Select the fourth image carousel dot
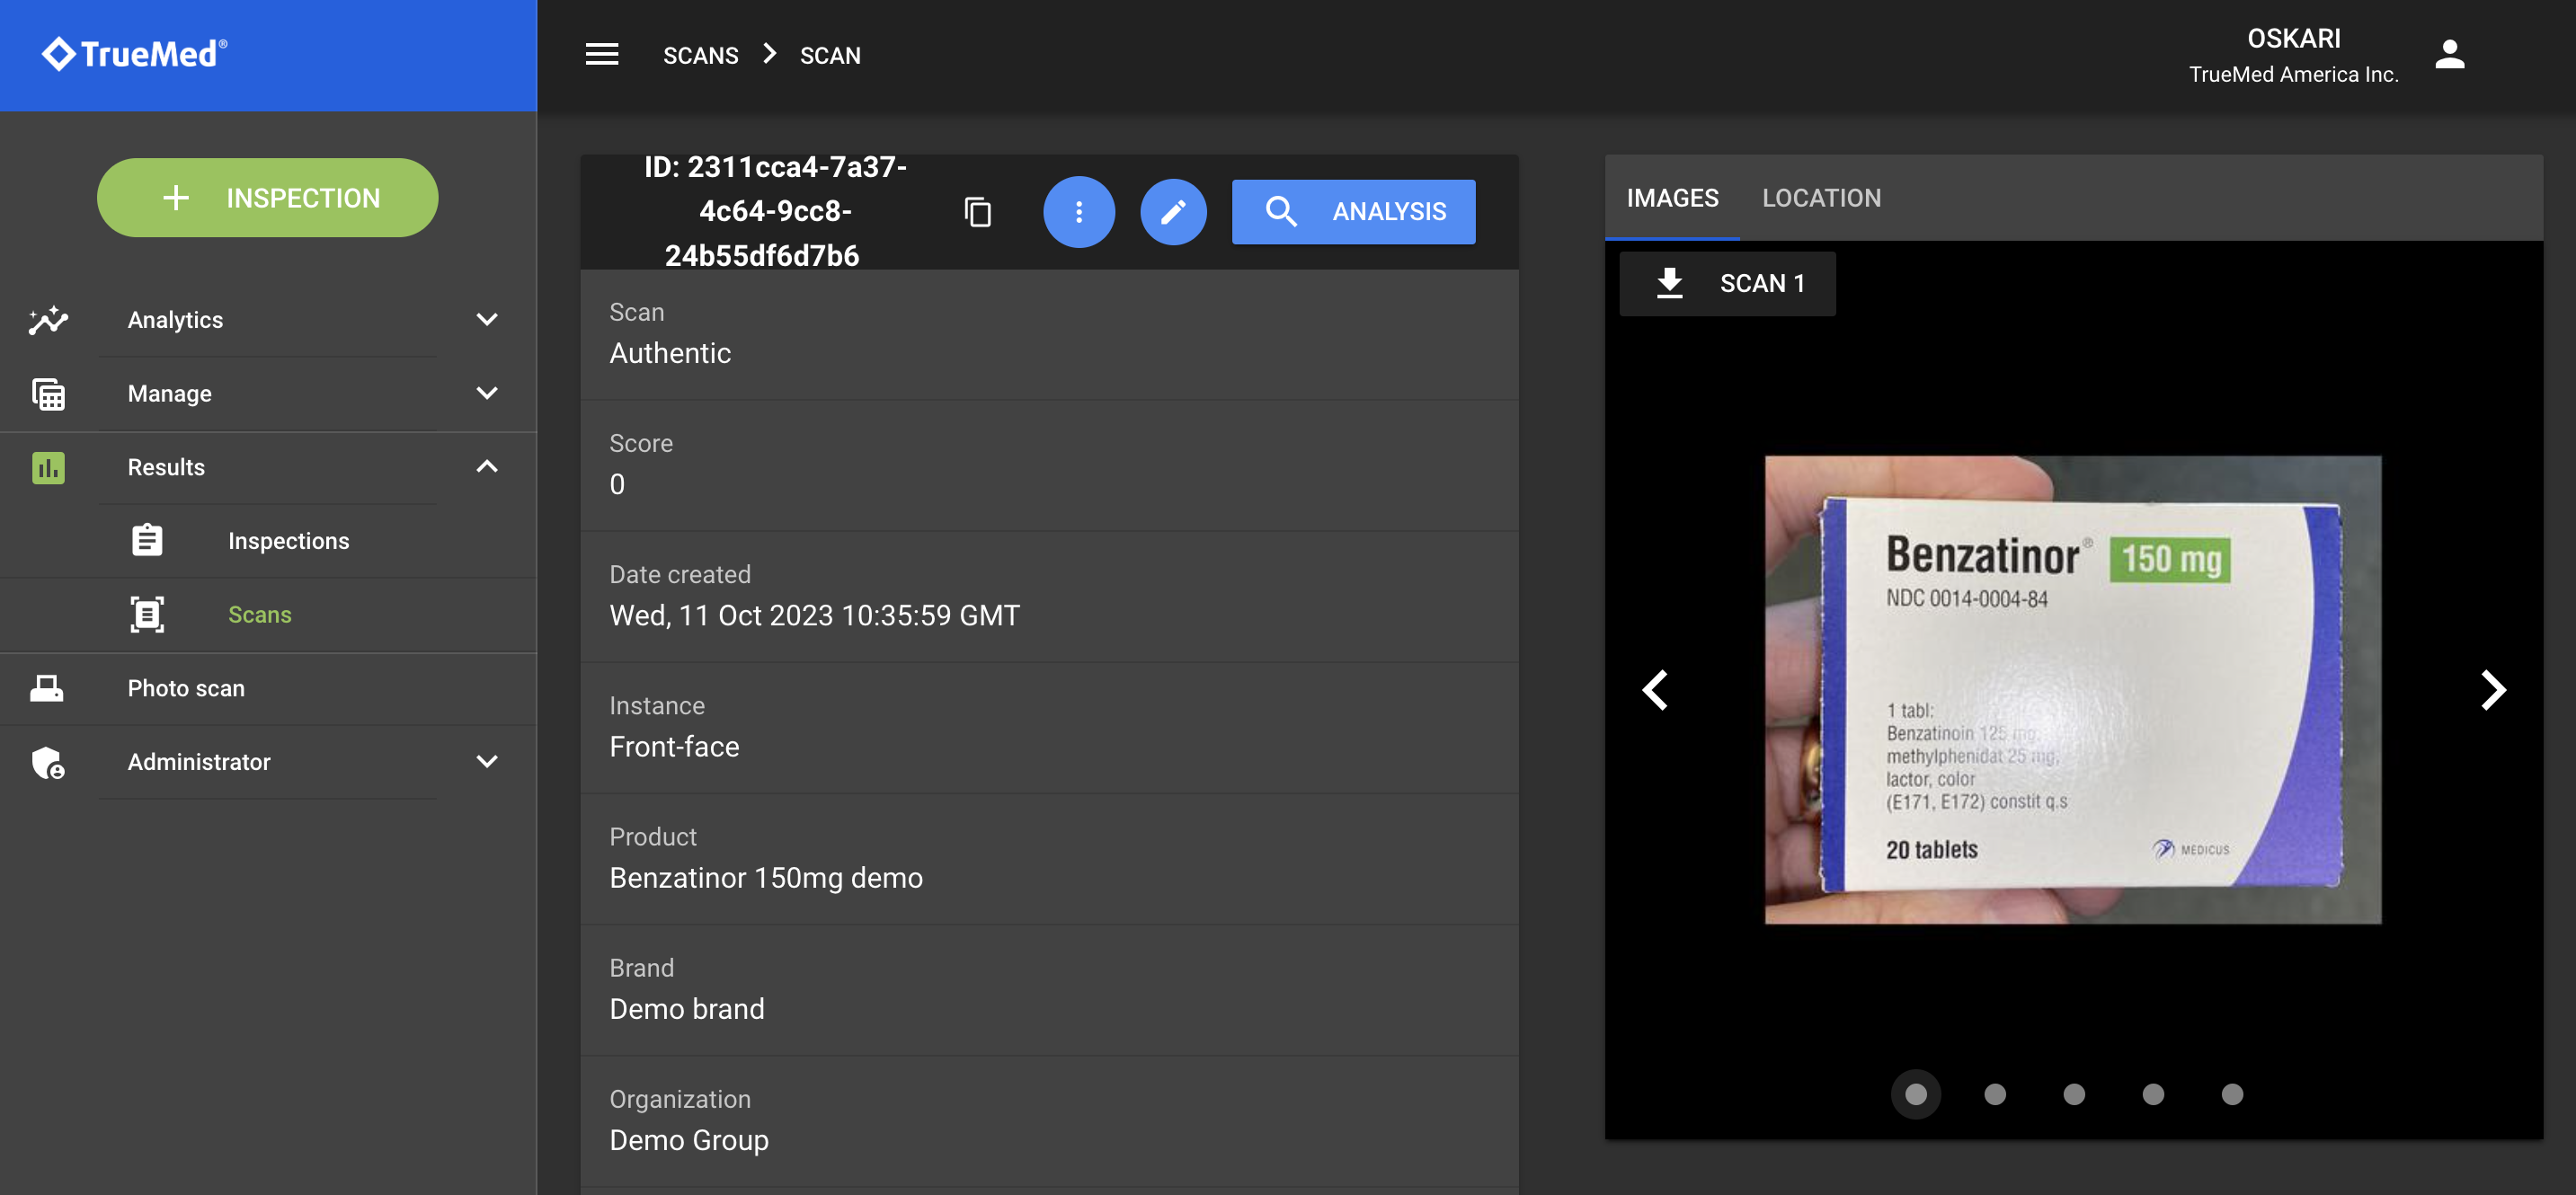The image size is (2576, 1195). (x=2153, y=1094)
